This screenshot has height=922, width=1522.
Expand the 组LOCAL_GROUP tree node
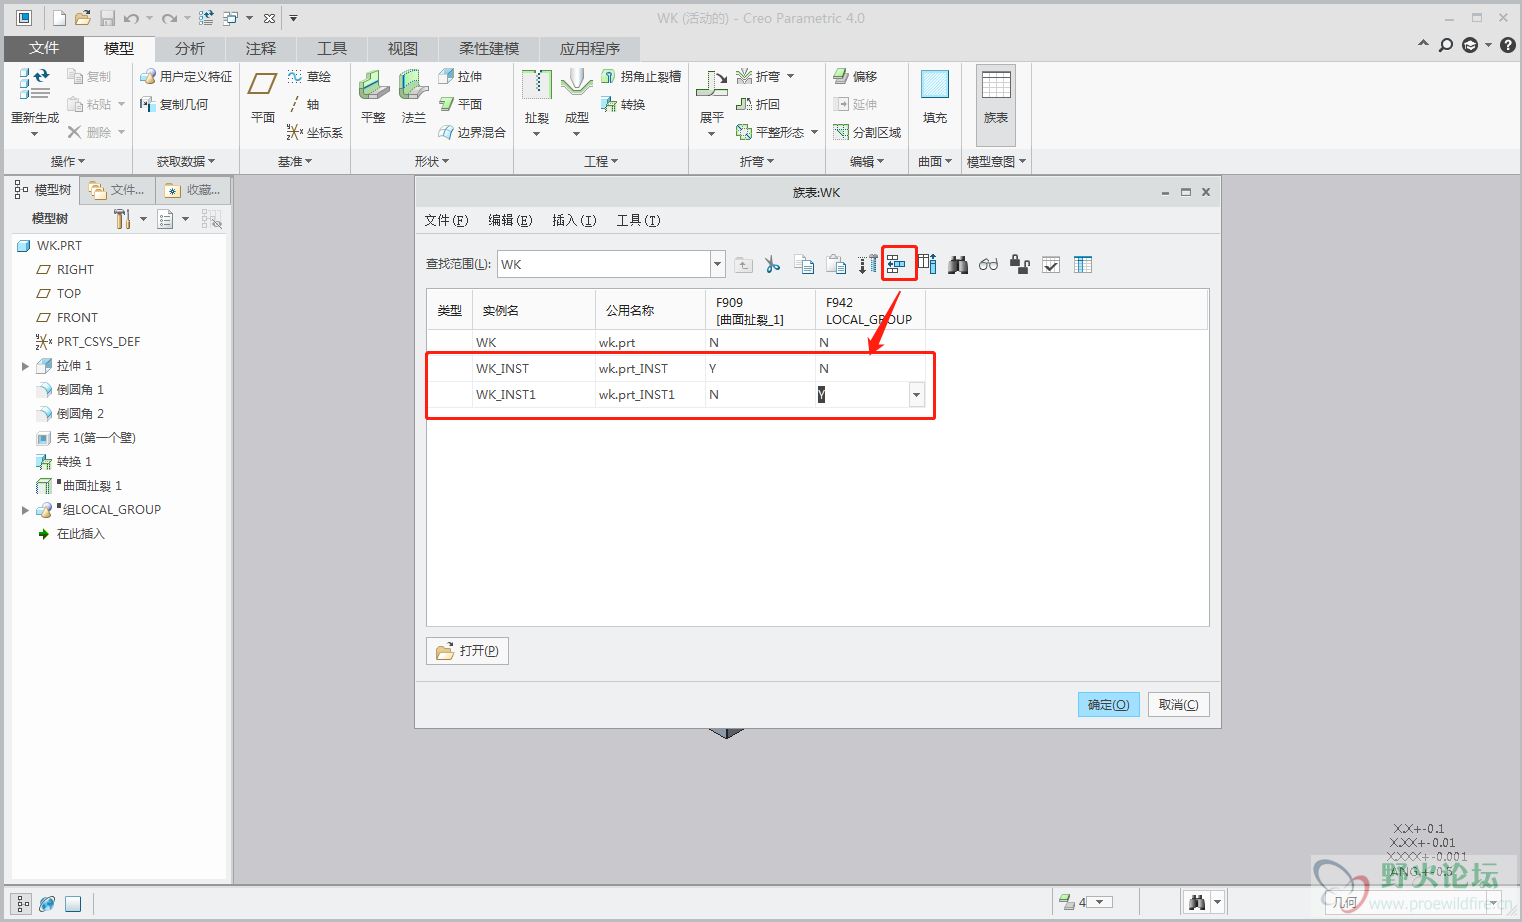(25, 510)
